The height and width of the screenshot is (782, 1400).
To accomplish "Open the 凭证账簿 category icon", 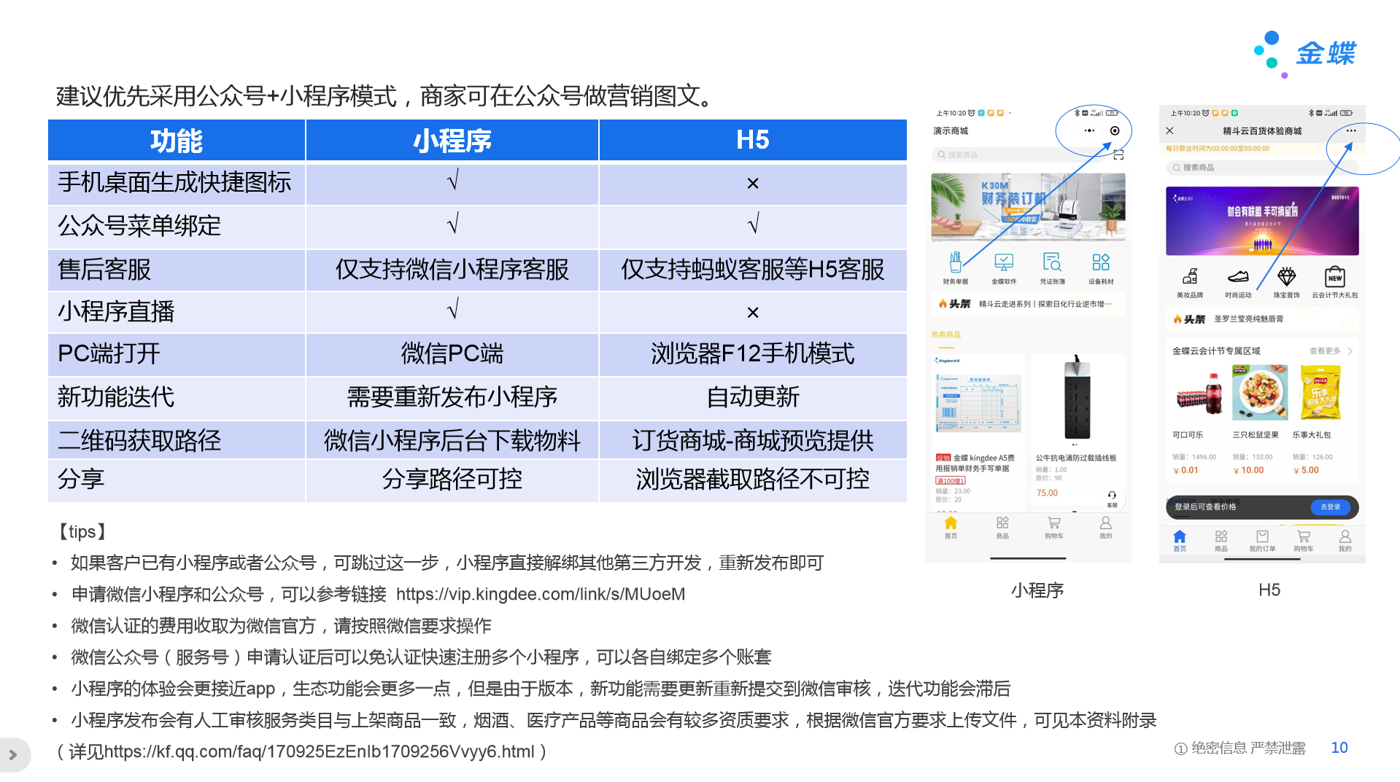I will coord(1052,267).
